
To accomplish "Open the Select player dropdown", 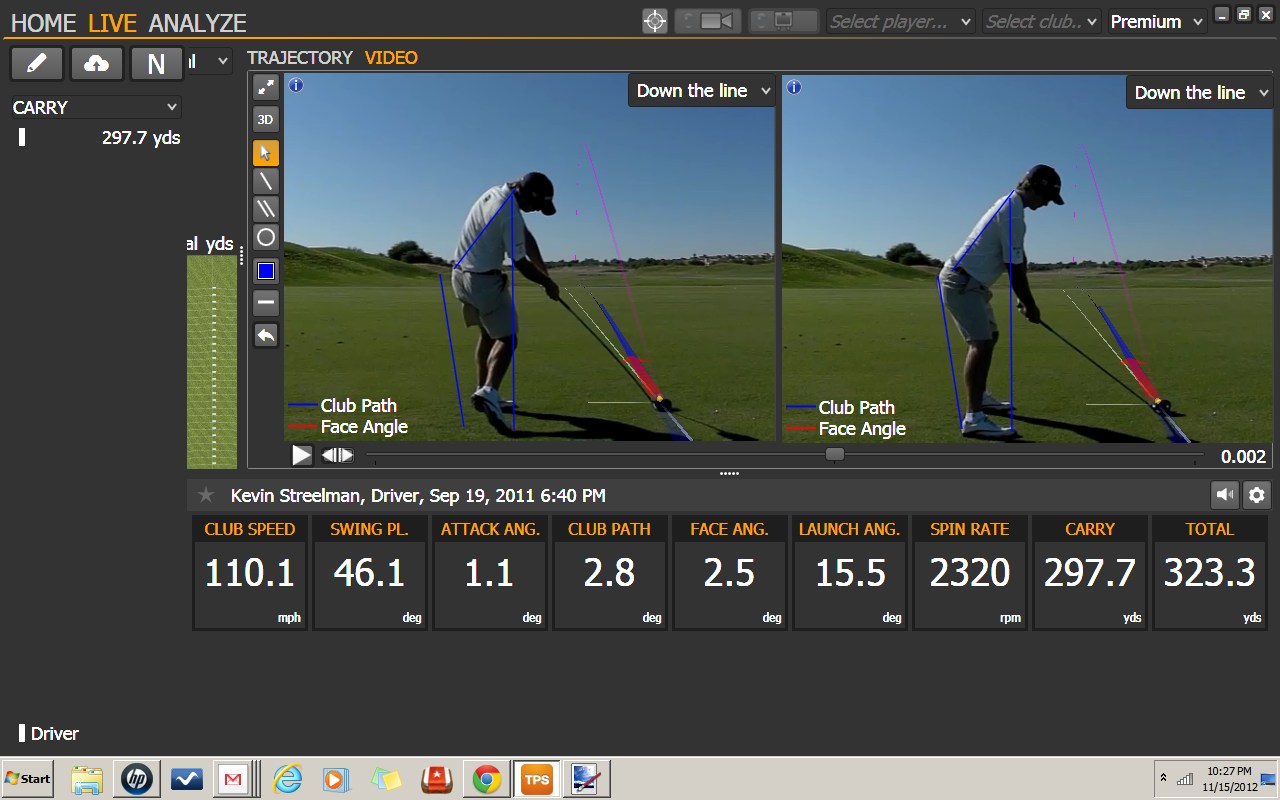I will coord(901,21).
